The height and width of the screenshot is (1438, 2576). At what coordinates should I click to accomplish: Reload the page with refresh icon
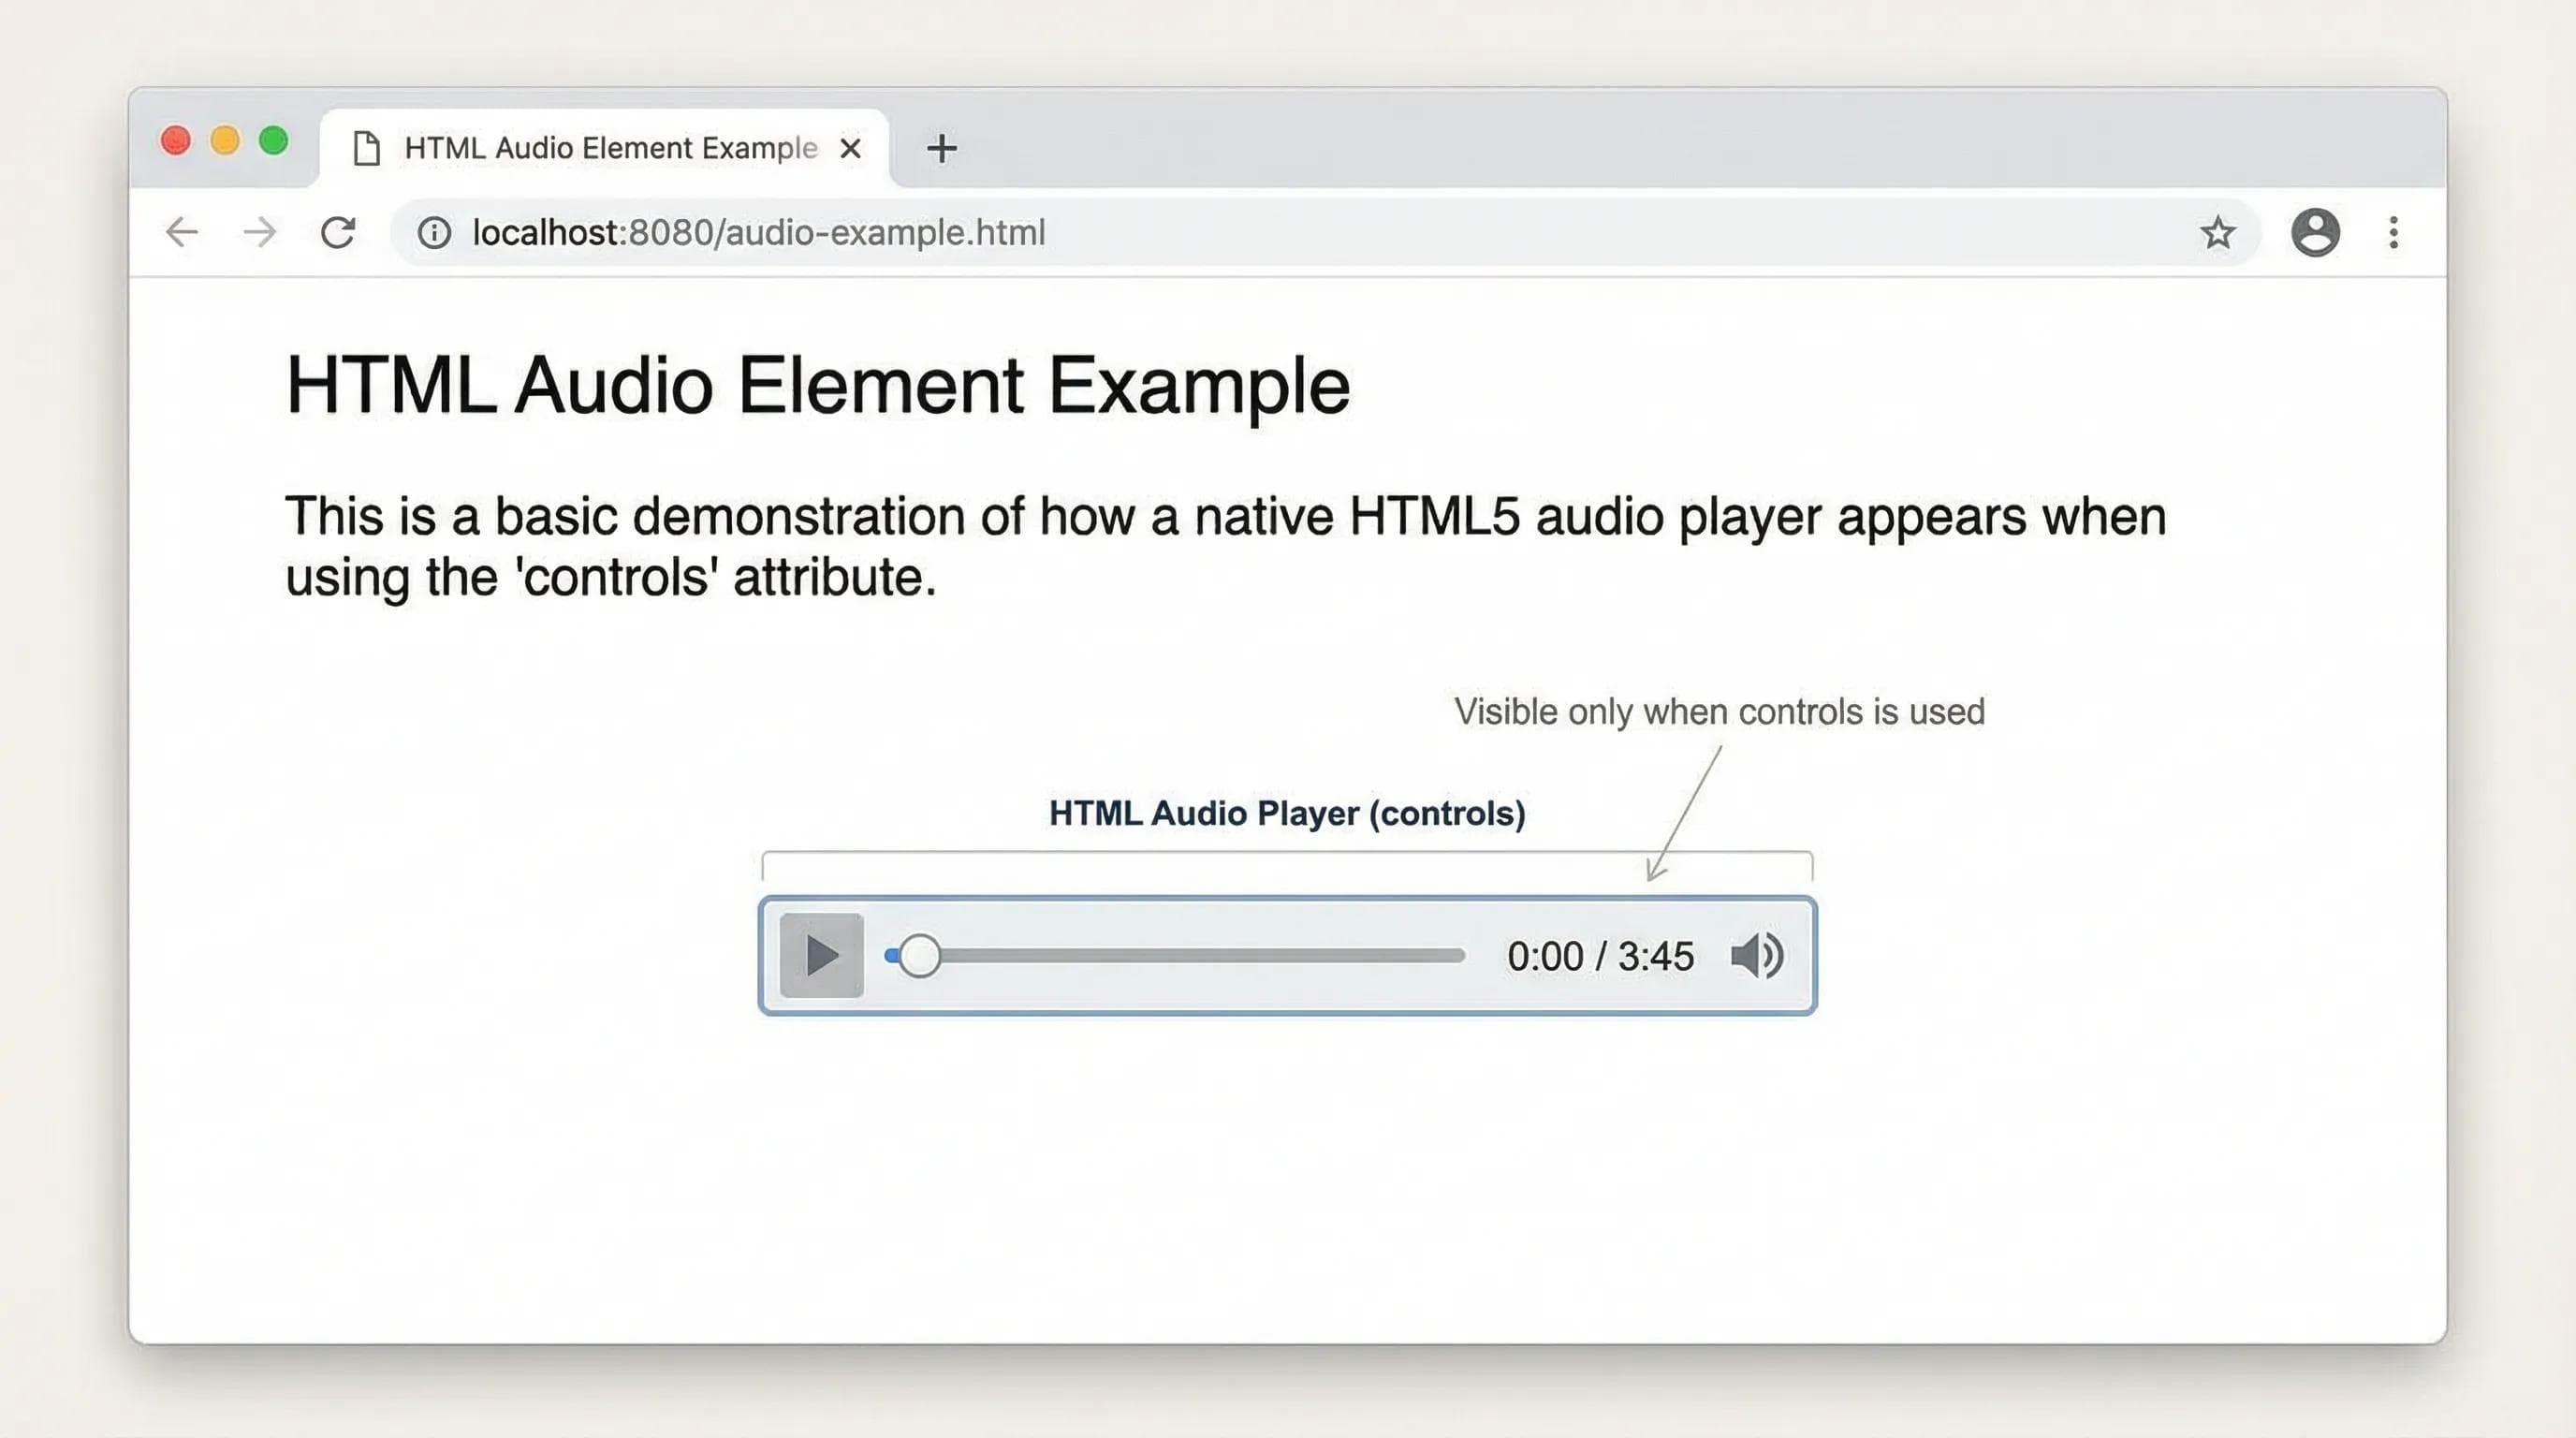click(338, 232)
